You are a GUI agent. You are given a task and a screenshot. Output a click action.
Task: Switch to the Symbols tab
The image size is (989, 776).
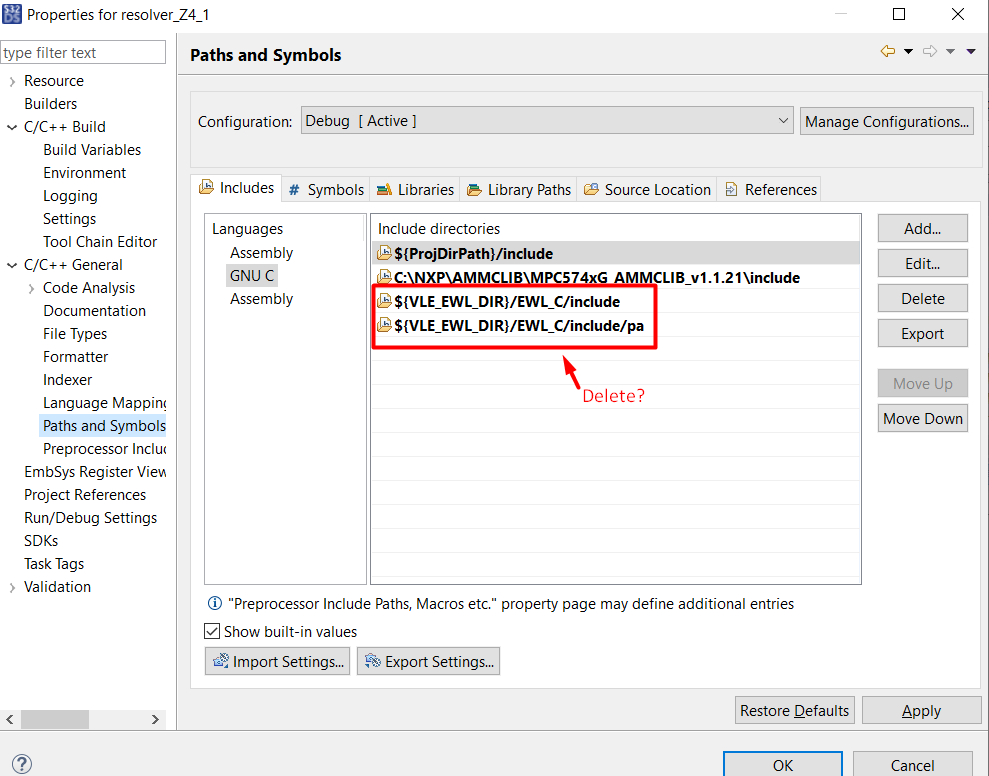(x=326, y=189)
